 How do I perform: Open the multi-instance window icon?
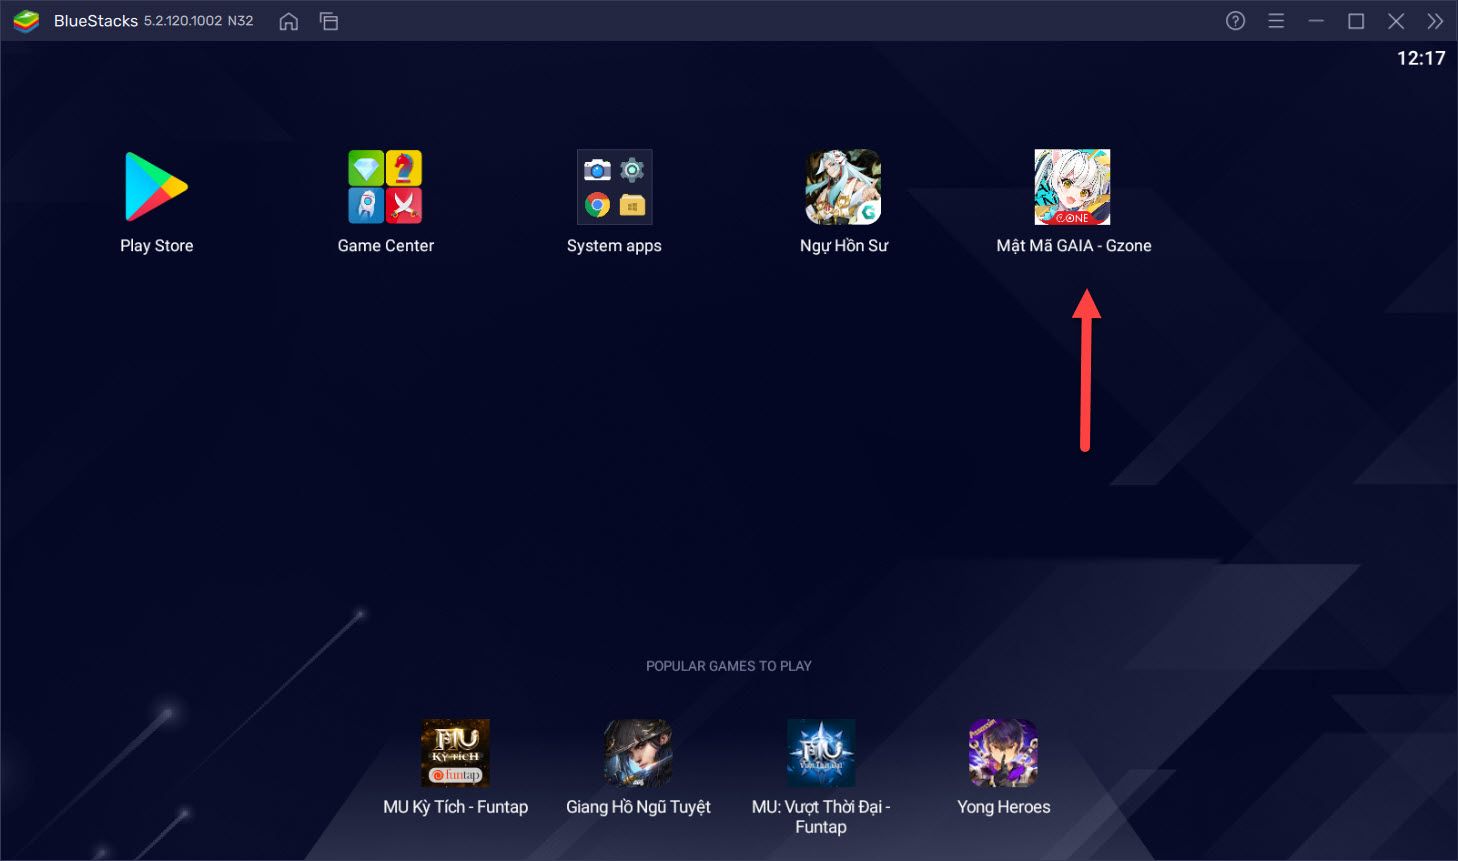pos(329,21)
